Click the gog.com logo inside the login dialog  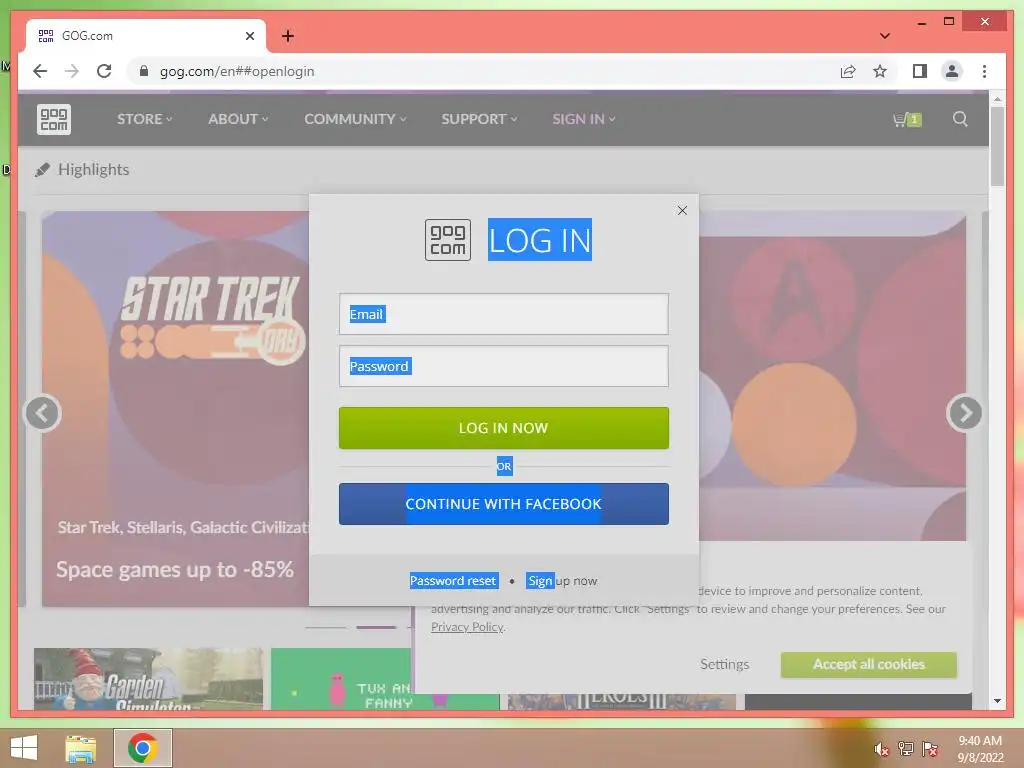448,240
